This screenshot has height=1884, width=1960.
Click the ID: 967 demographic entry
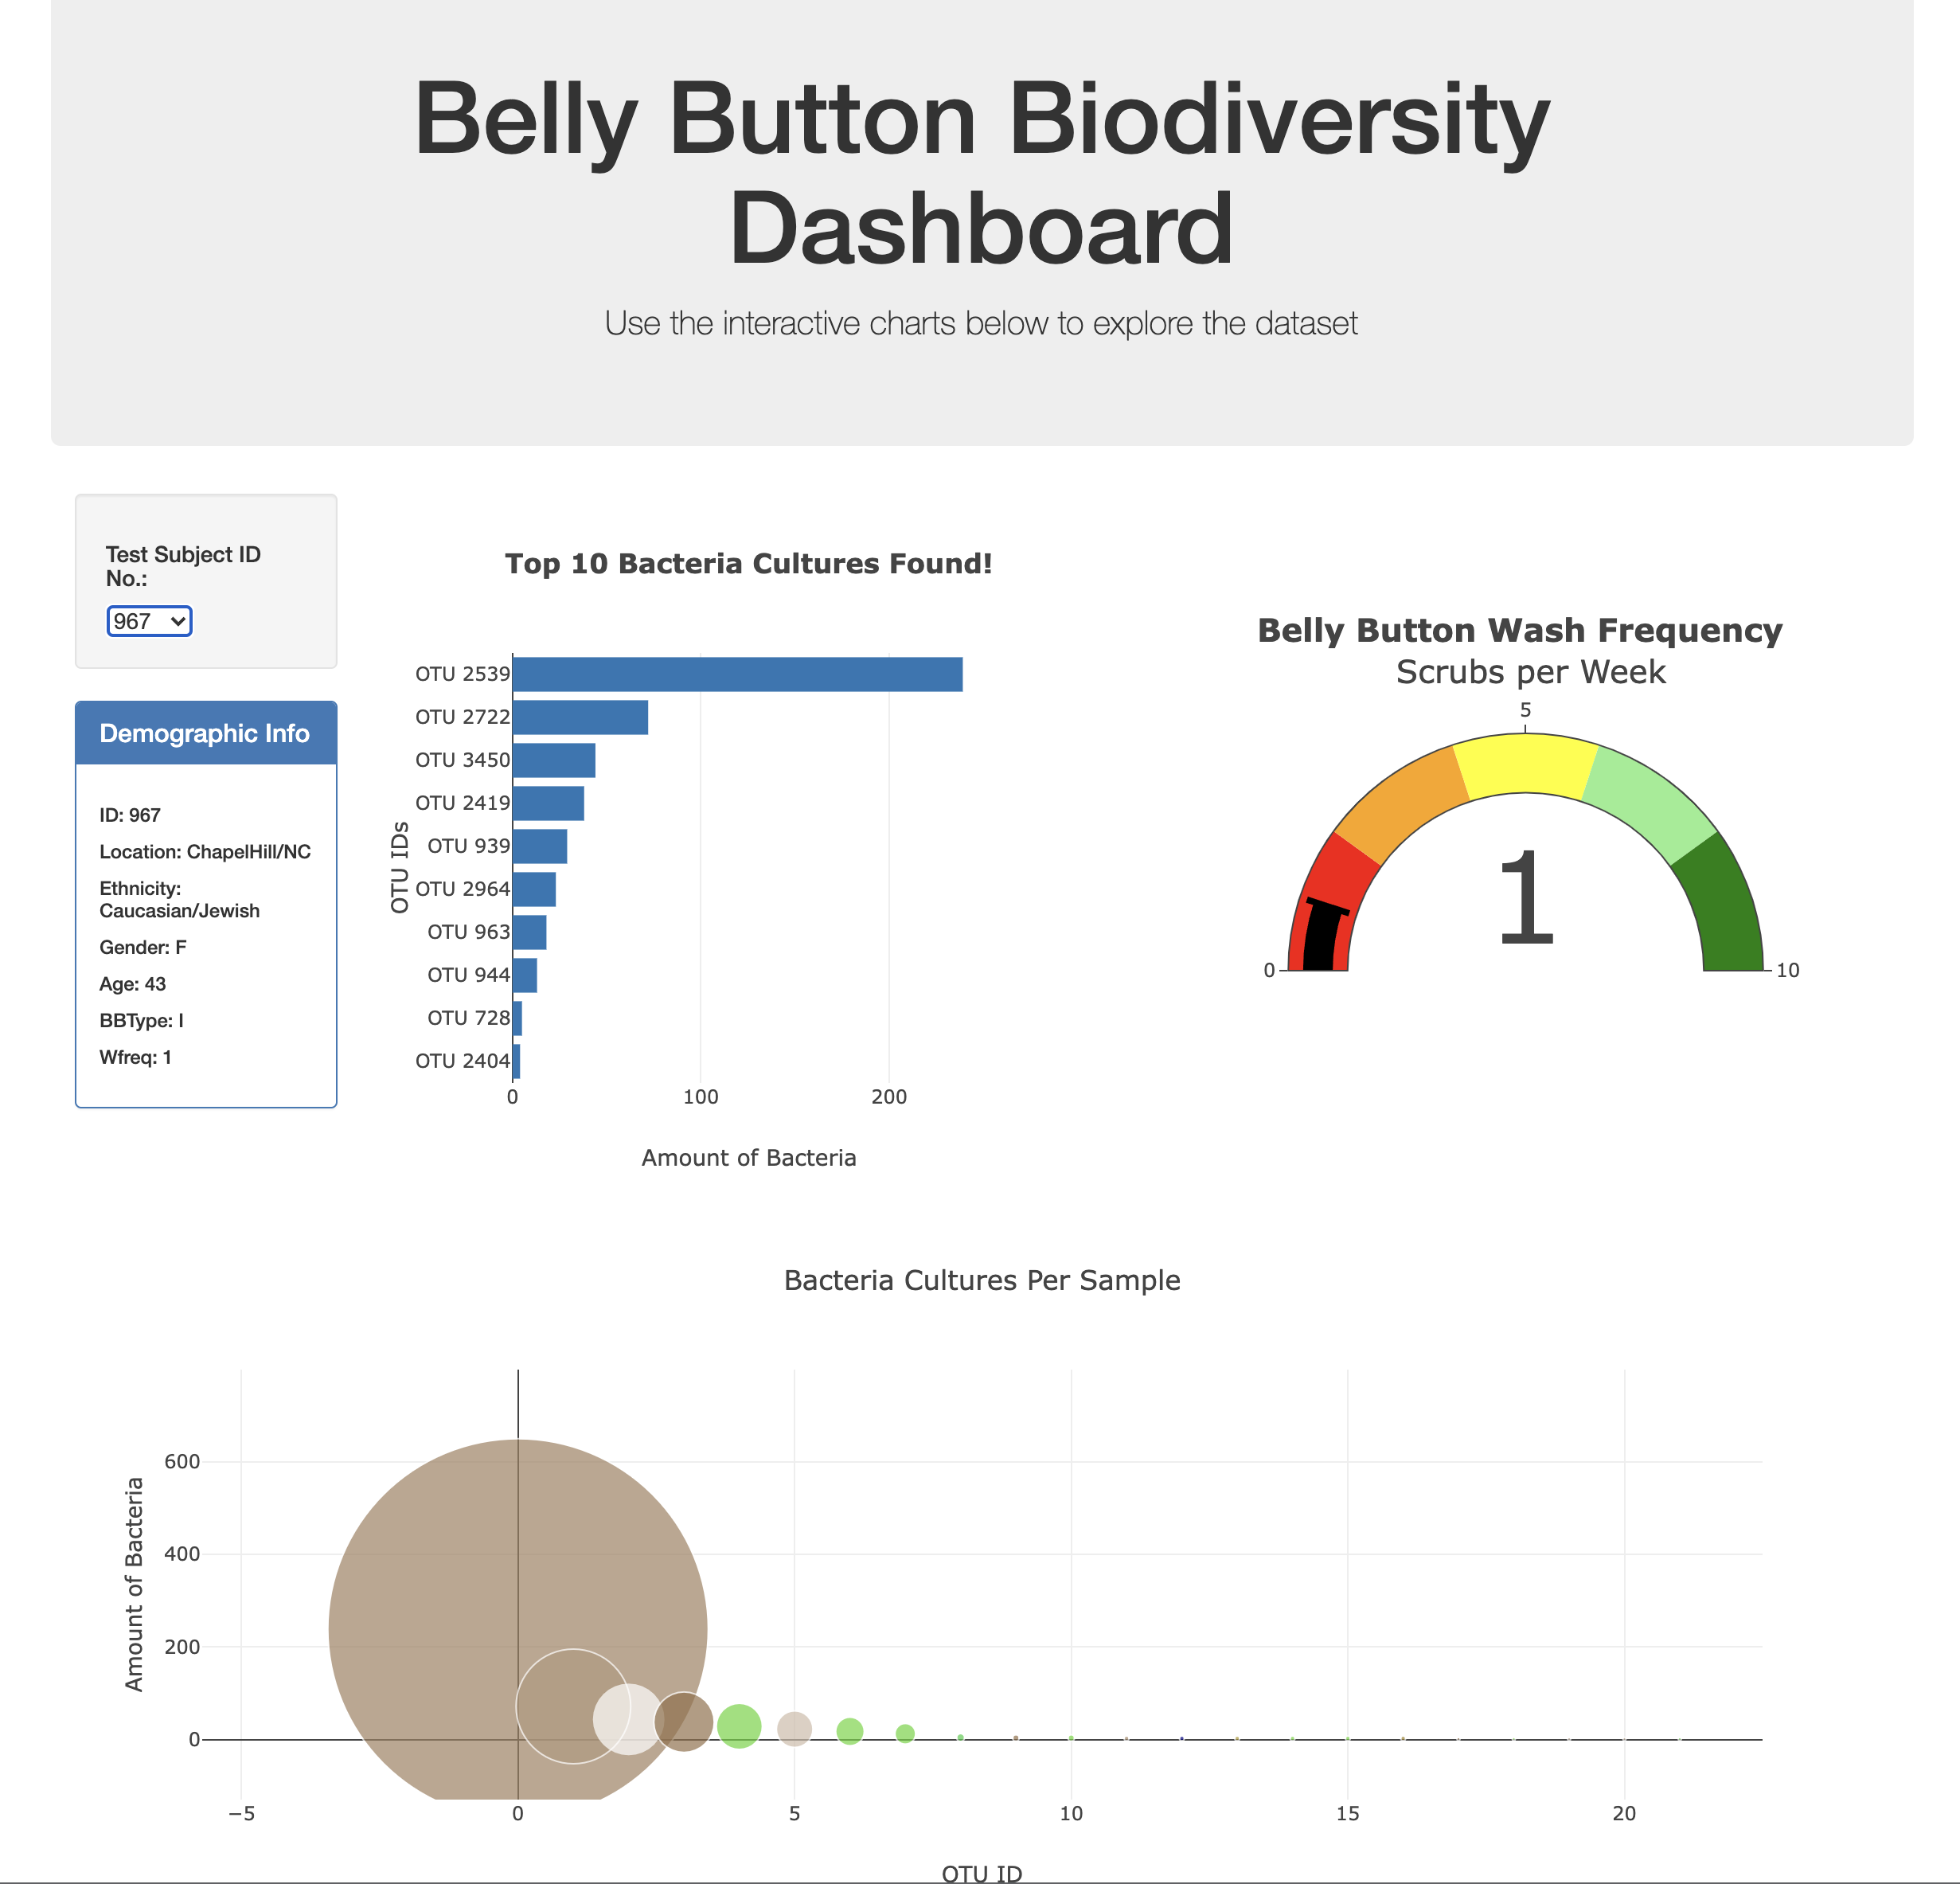click(128, 814)
